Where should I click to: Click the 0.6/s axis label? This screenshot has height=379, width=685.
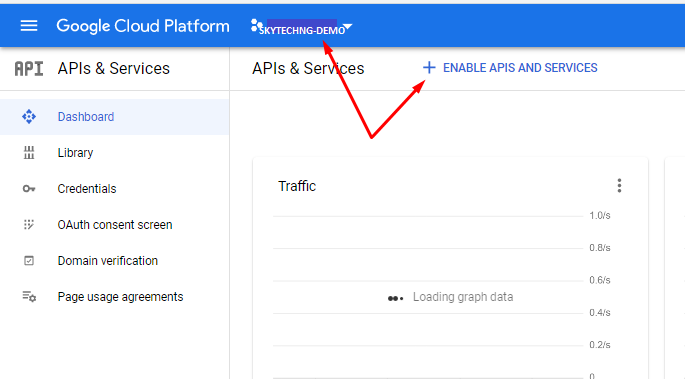click(600, 280)
